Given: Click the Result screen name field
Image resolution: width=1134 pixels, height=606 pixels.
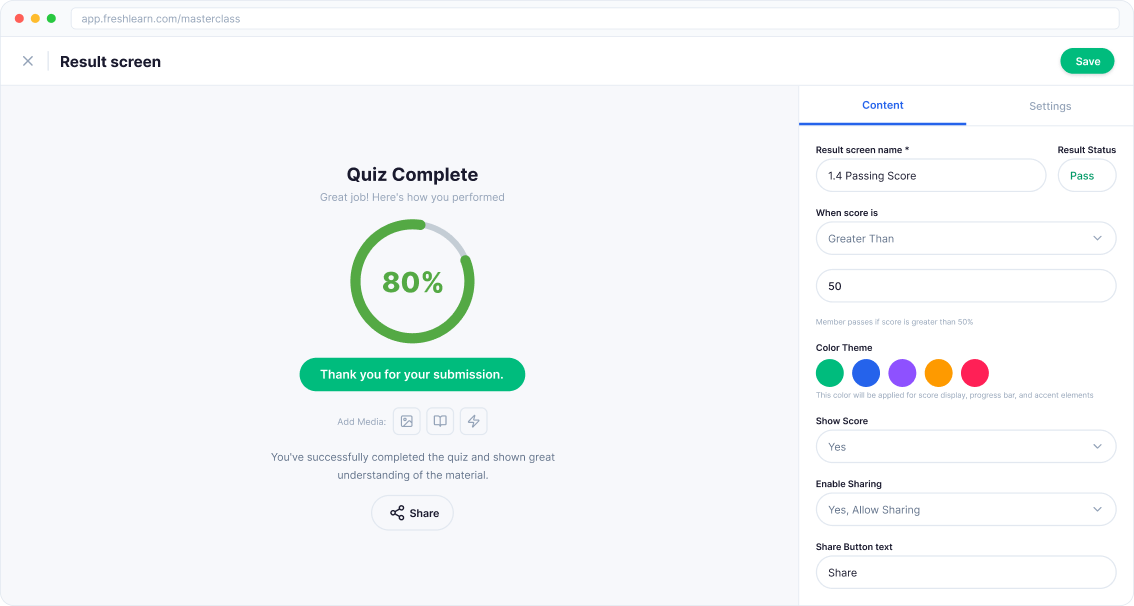Looking at the screenshot, I should tap(930, 175).
